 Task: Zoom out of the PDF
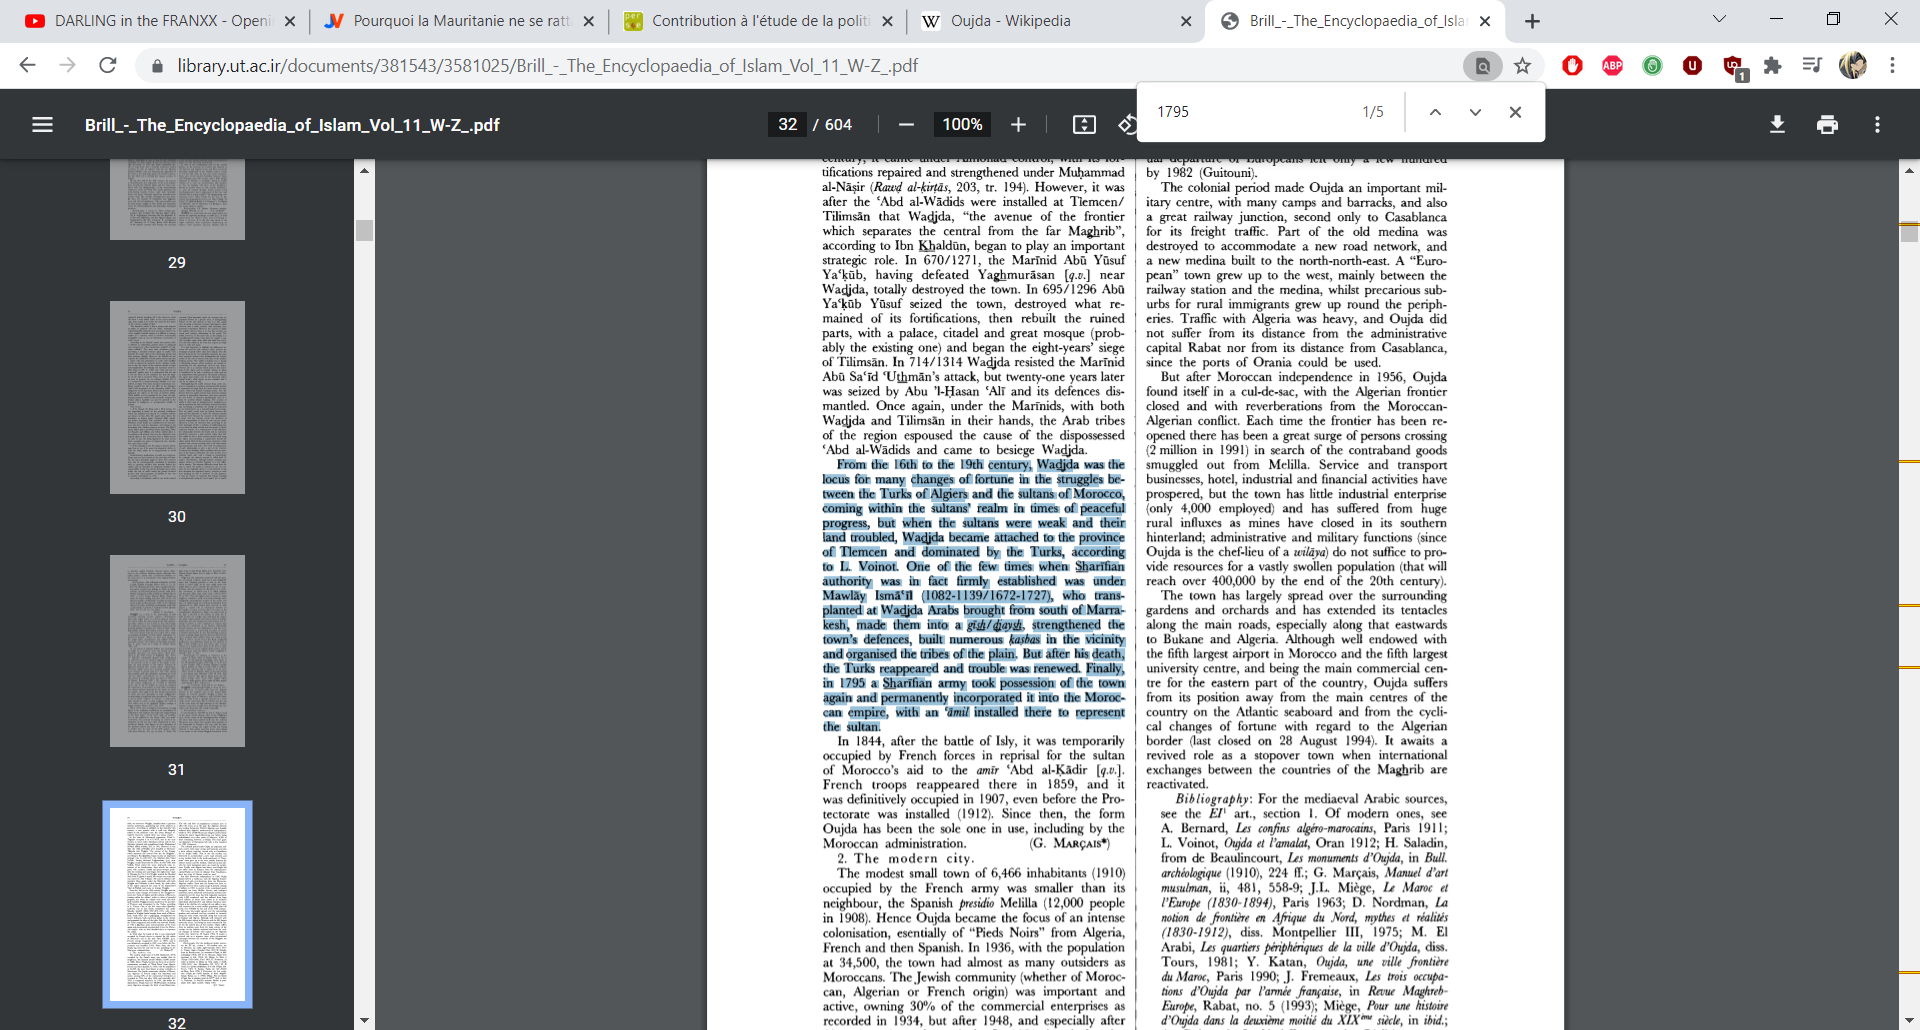click(x=906, y=125)
